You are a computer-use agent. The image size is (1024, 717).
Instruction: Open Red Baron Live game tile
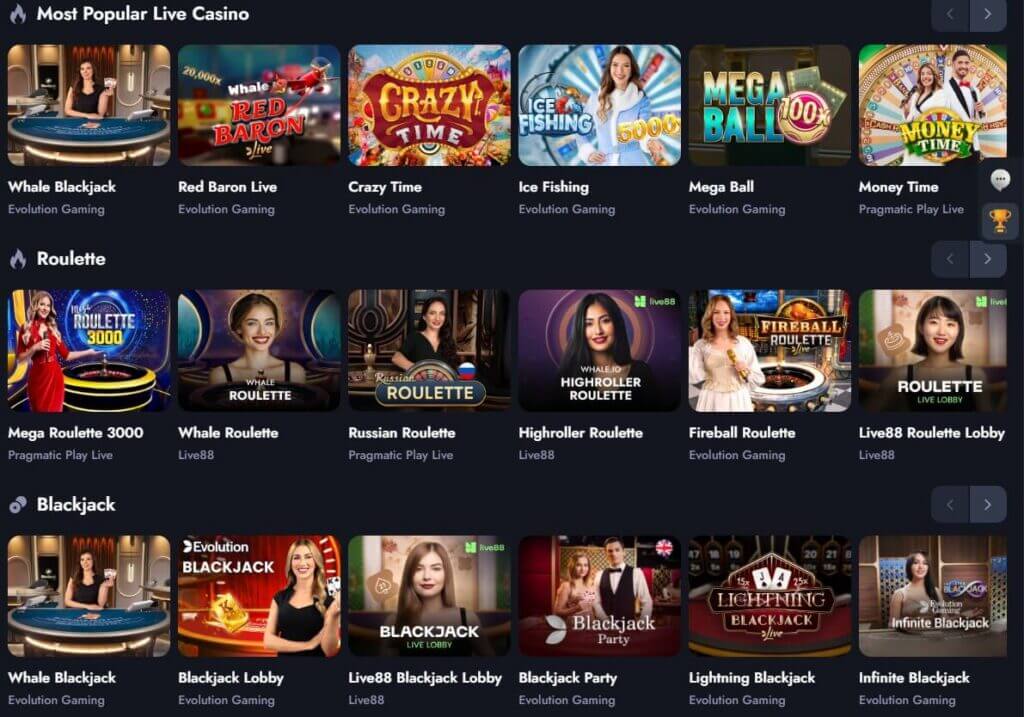[259, 105]
